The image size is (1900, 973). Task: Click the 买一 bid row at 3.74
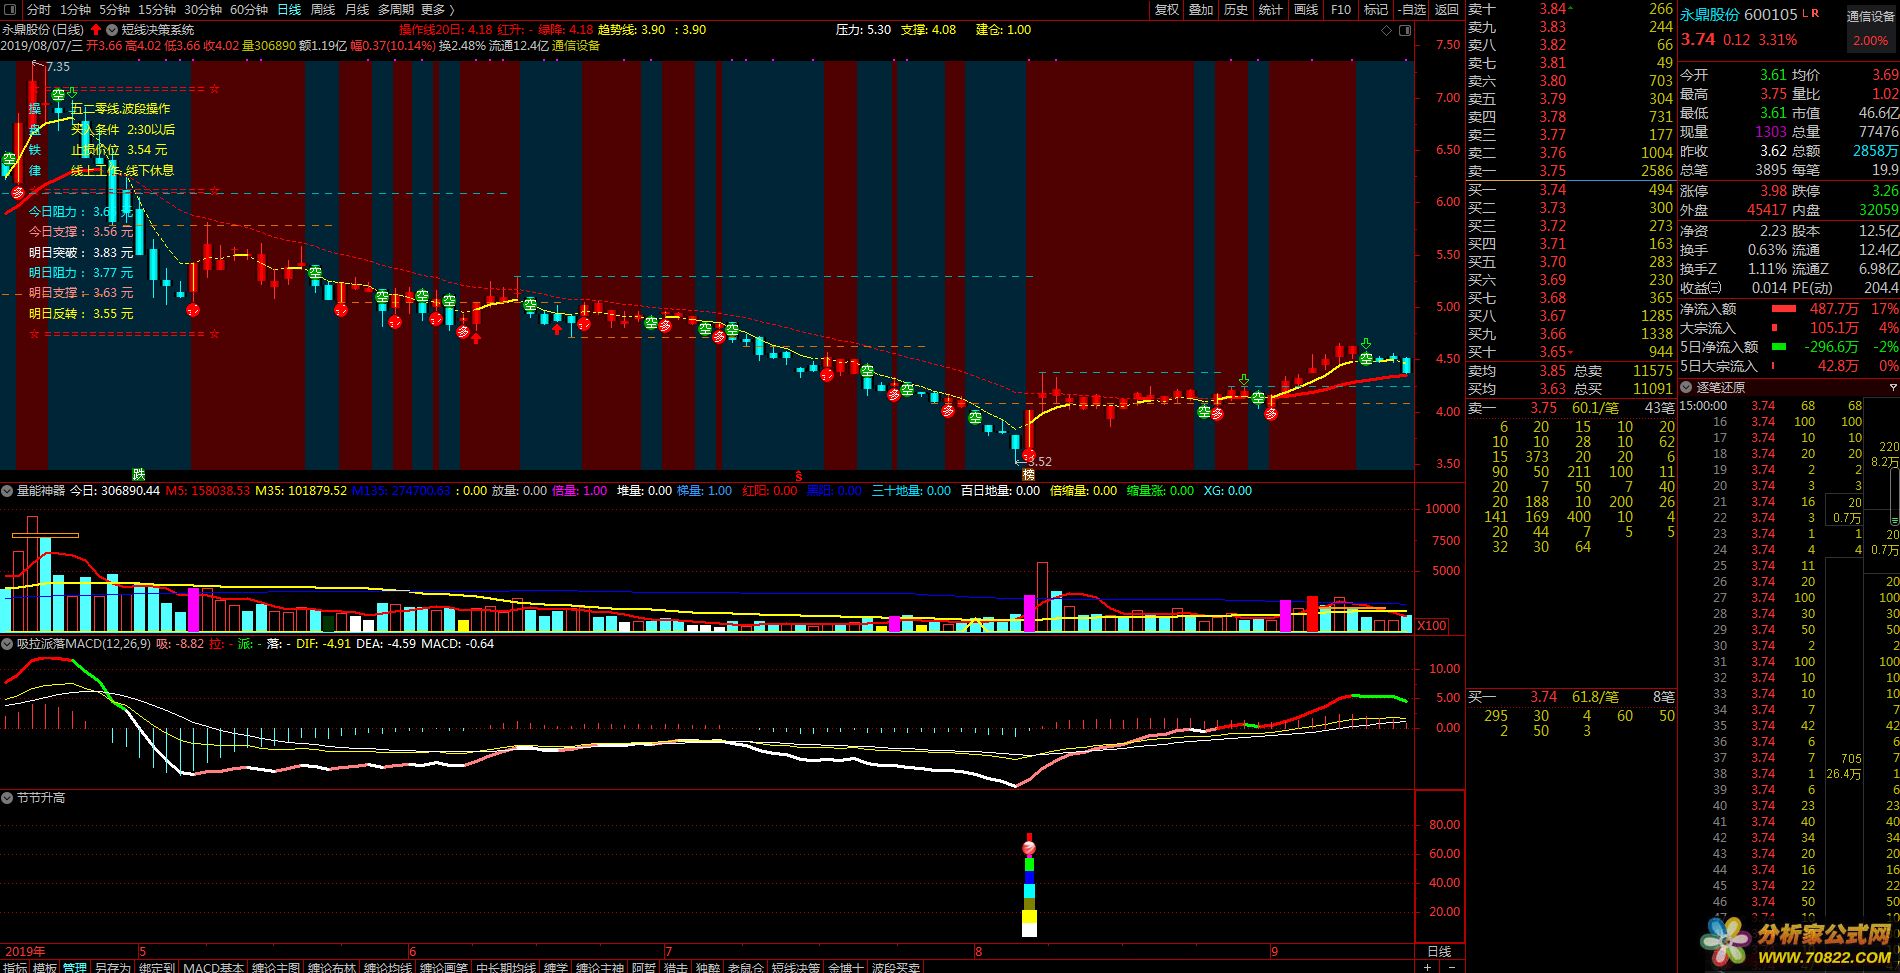point(1570,190)
